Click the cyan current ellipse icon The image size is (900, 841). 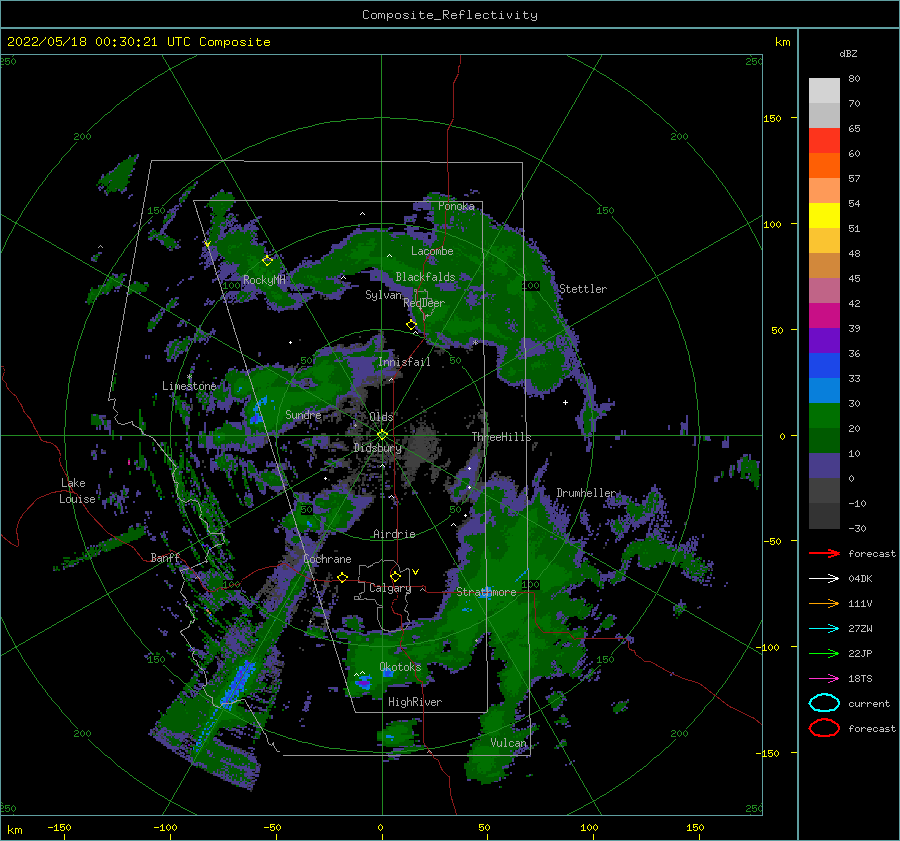click(x=824, y=703)
